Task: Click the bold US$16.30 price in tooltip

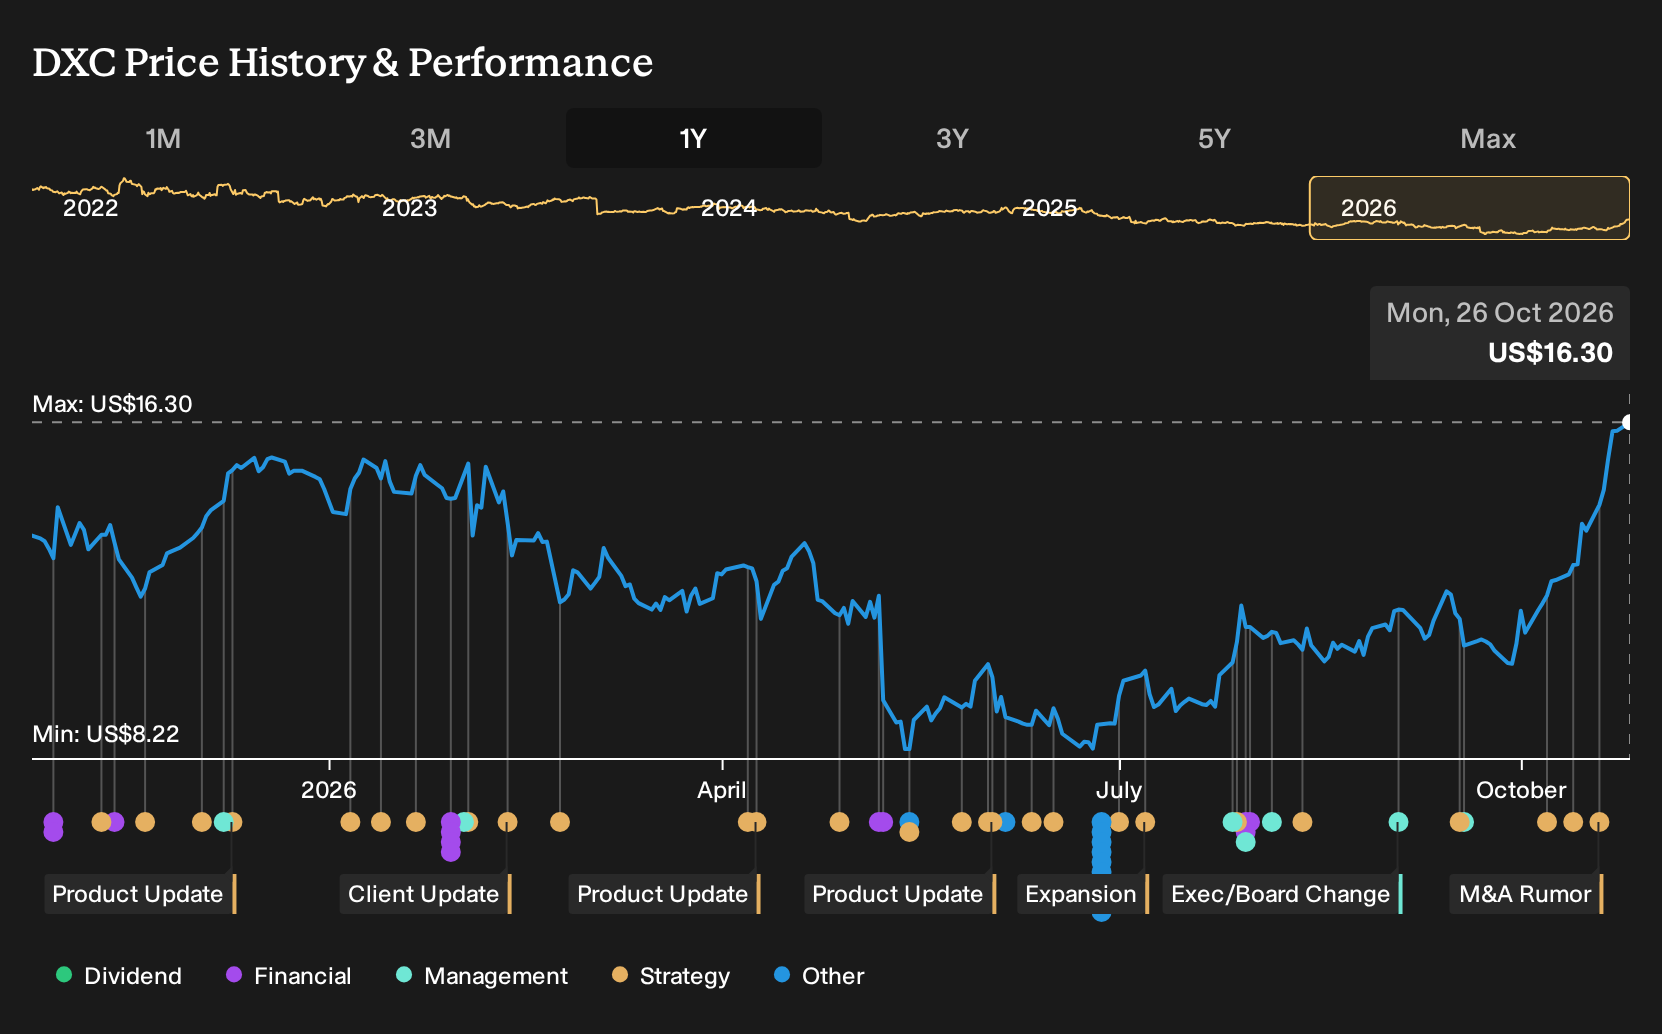Action: click(x=1550, y=353)
